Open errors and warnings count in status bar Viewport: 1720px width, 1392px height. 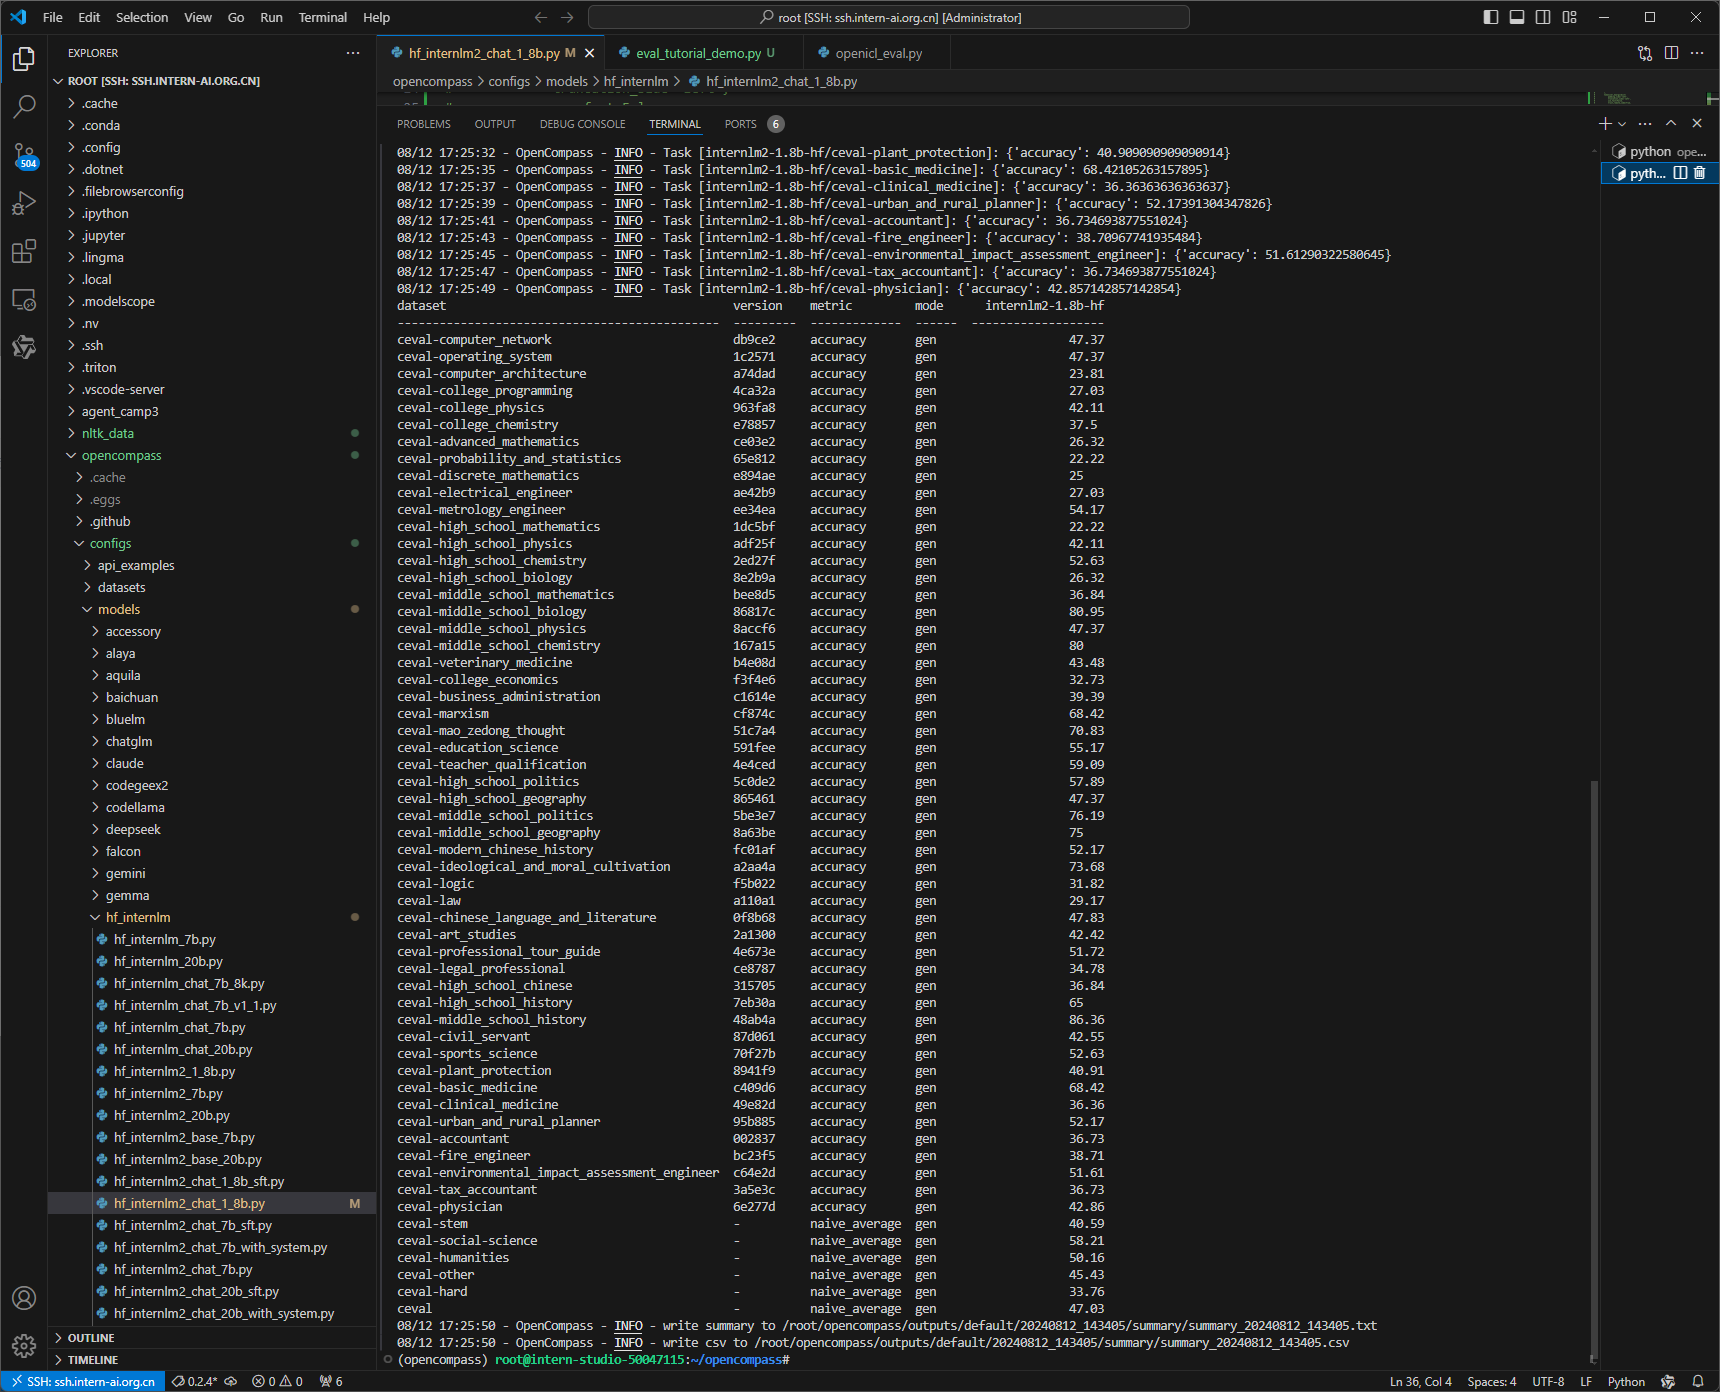(277, 1381)
